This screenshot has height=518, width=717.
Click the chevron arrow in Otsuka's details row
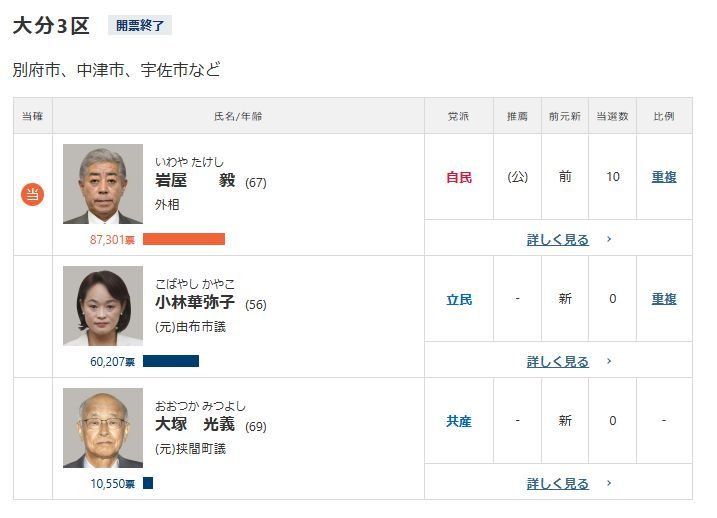(x=609, y=484)
